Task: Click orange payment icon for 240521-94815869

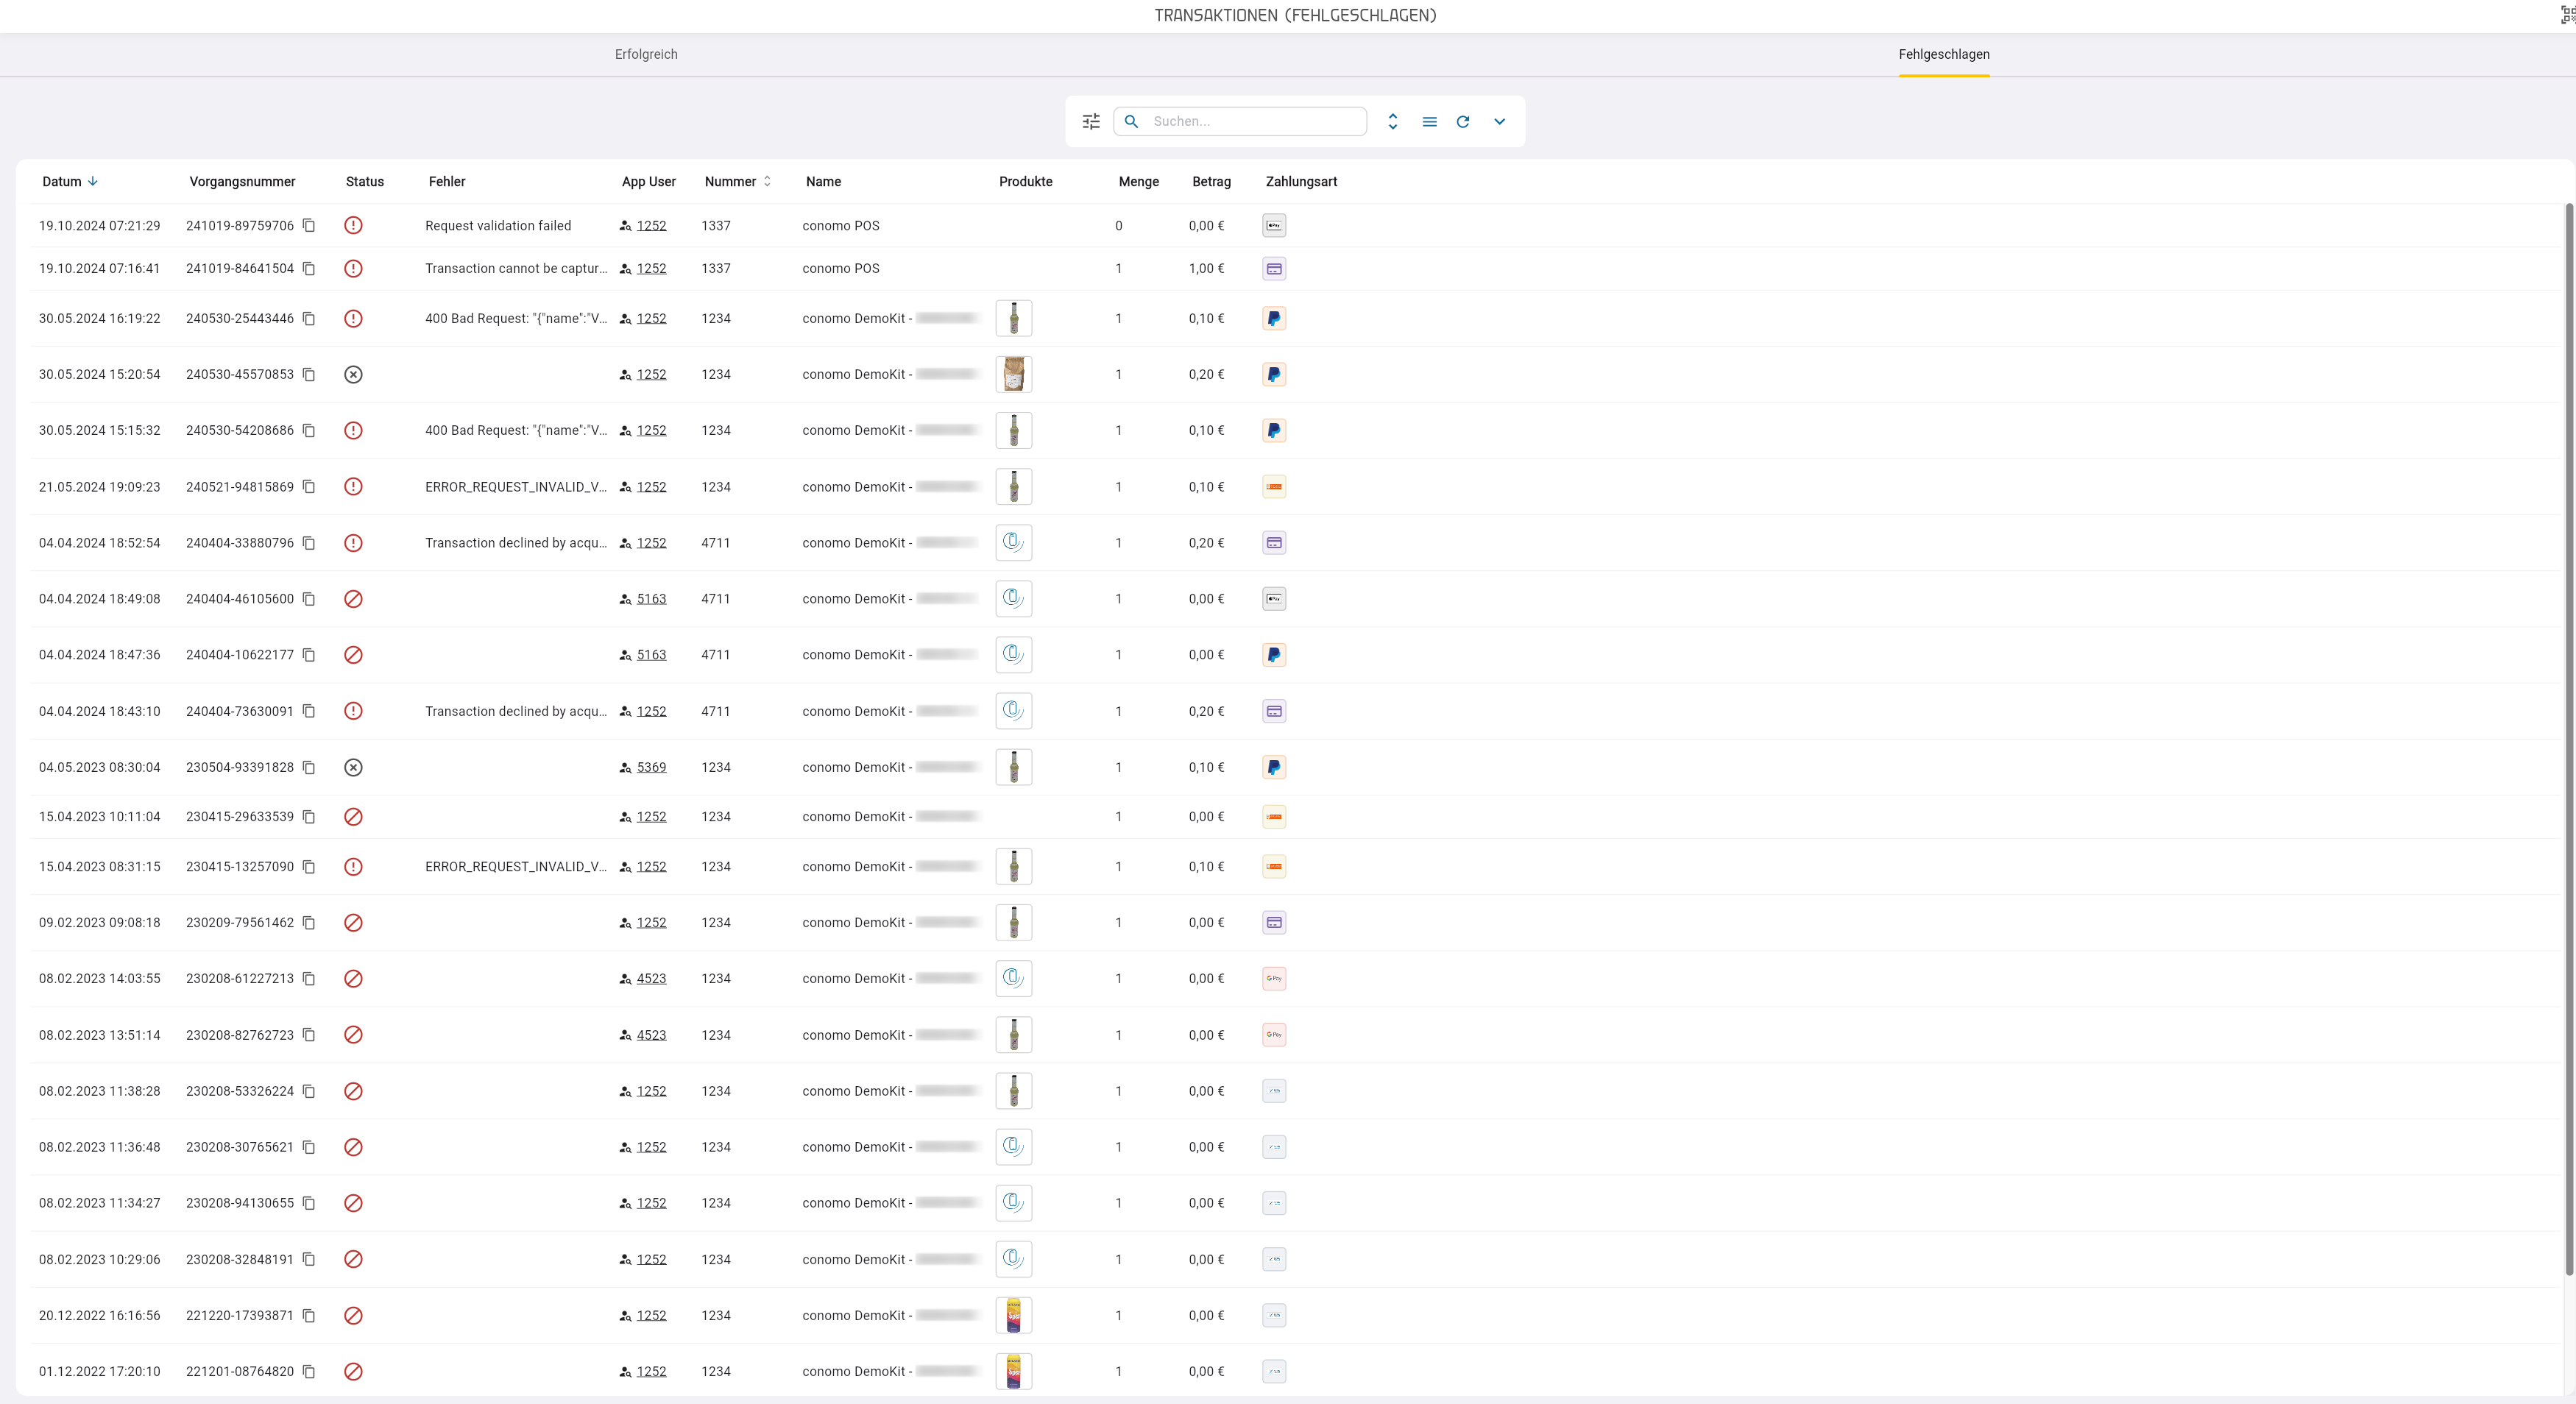Action: tap(1274, 487)
